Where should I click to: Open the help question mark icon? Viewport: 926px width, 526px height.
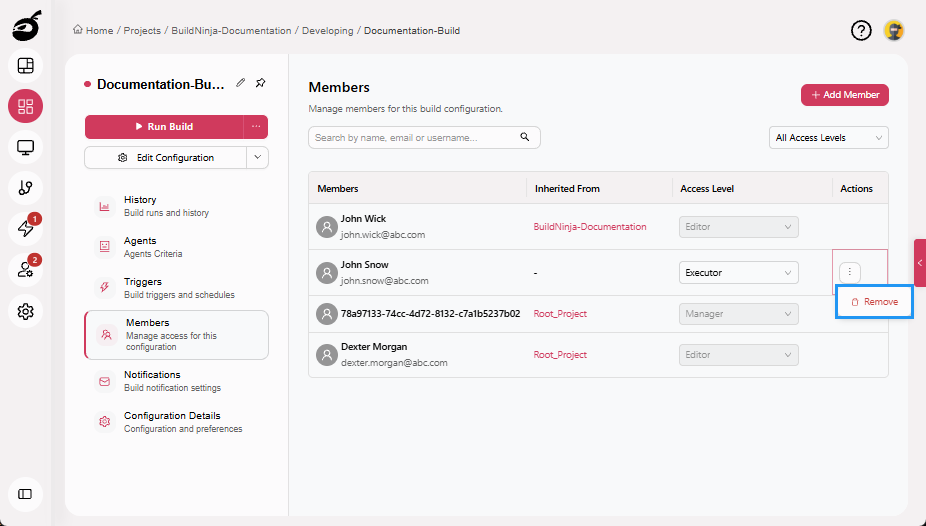[x=861, y=30]
